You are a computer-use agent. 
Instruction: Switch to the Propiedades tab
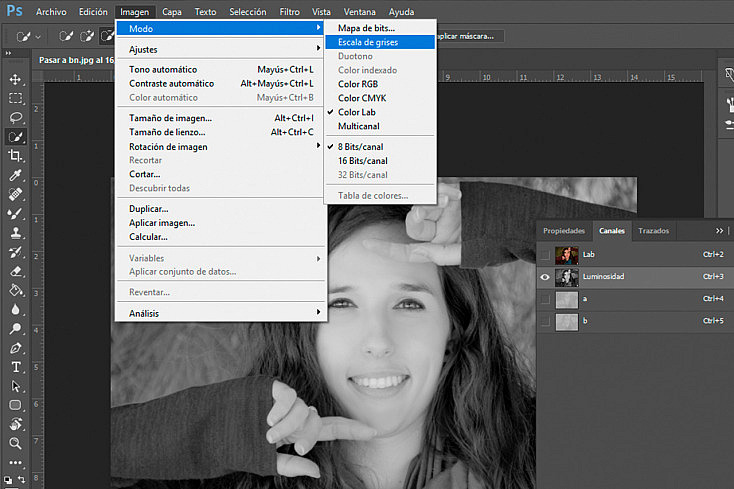(564, 231)
